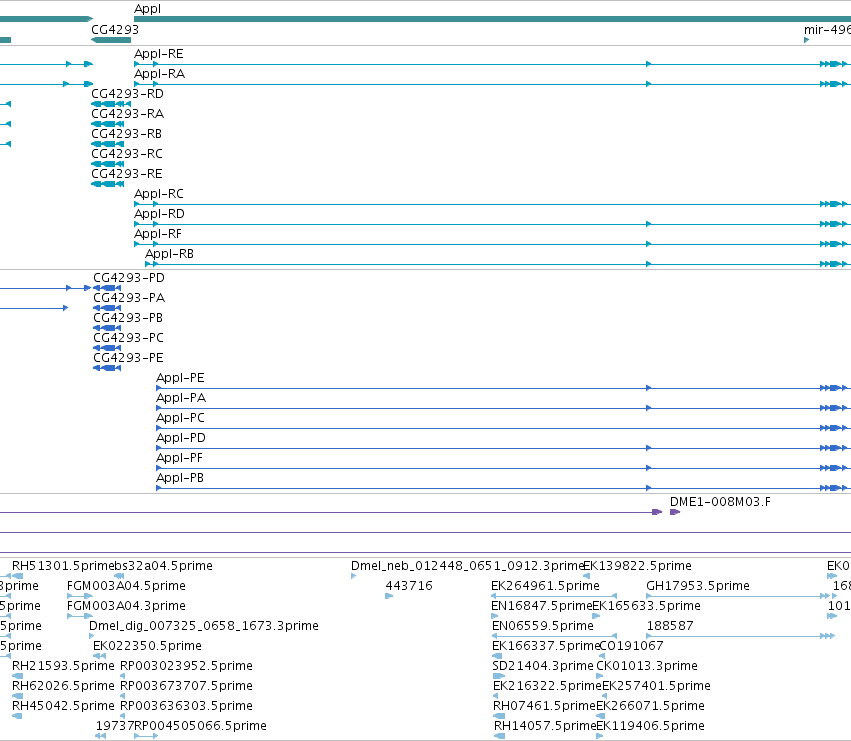The height and width of the screenshot is (741, 851).
Task: Click the CG4293-PB protein label
Action: 128,318
